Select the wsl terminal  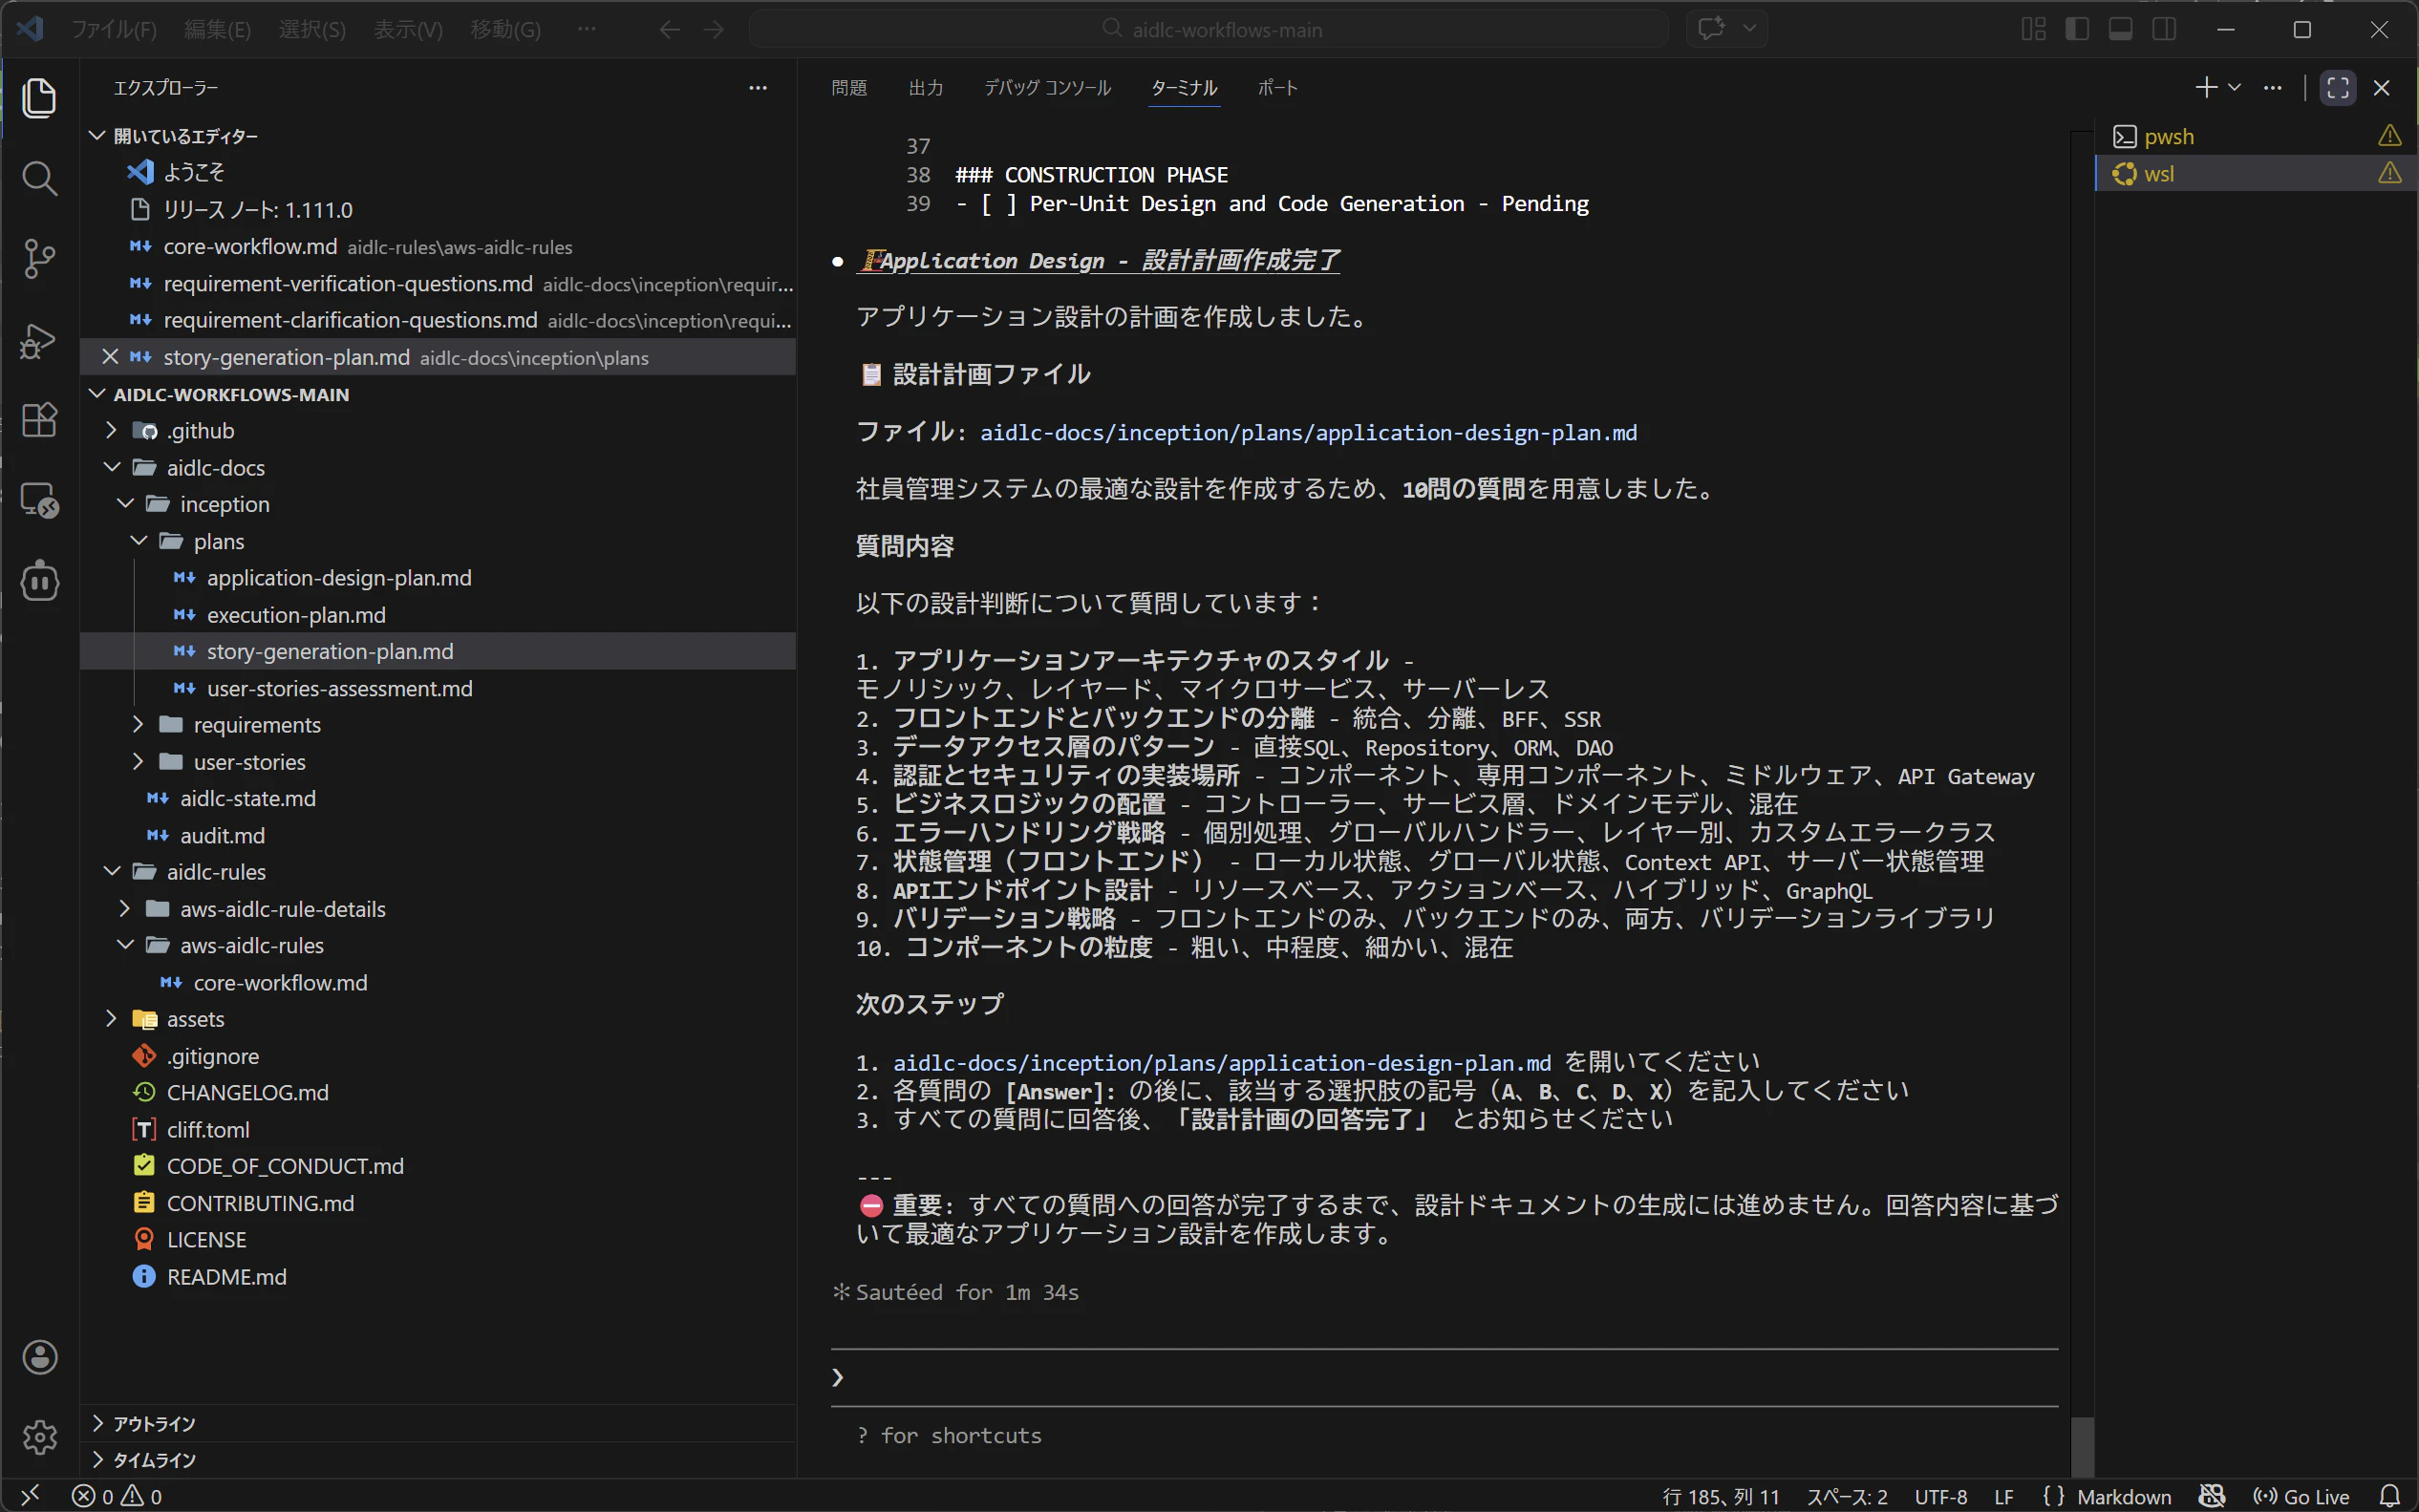pyautogui.click(x=2255, y=174)
